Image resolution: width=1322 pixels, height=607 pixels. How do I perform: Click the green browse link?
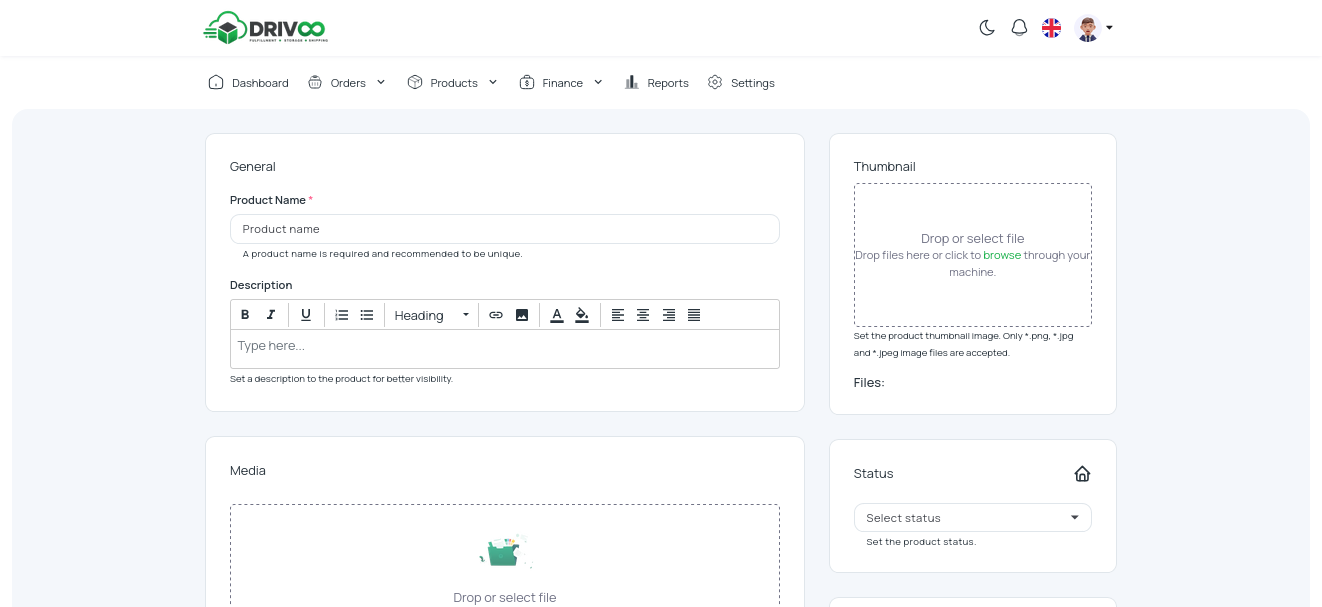1002,255
